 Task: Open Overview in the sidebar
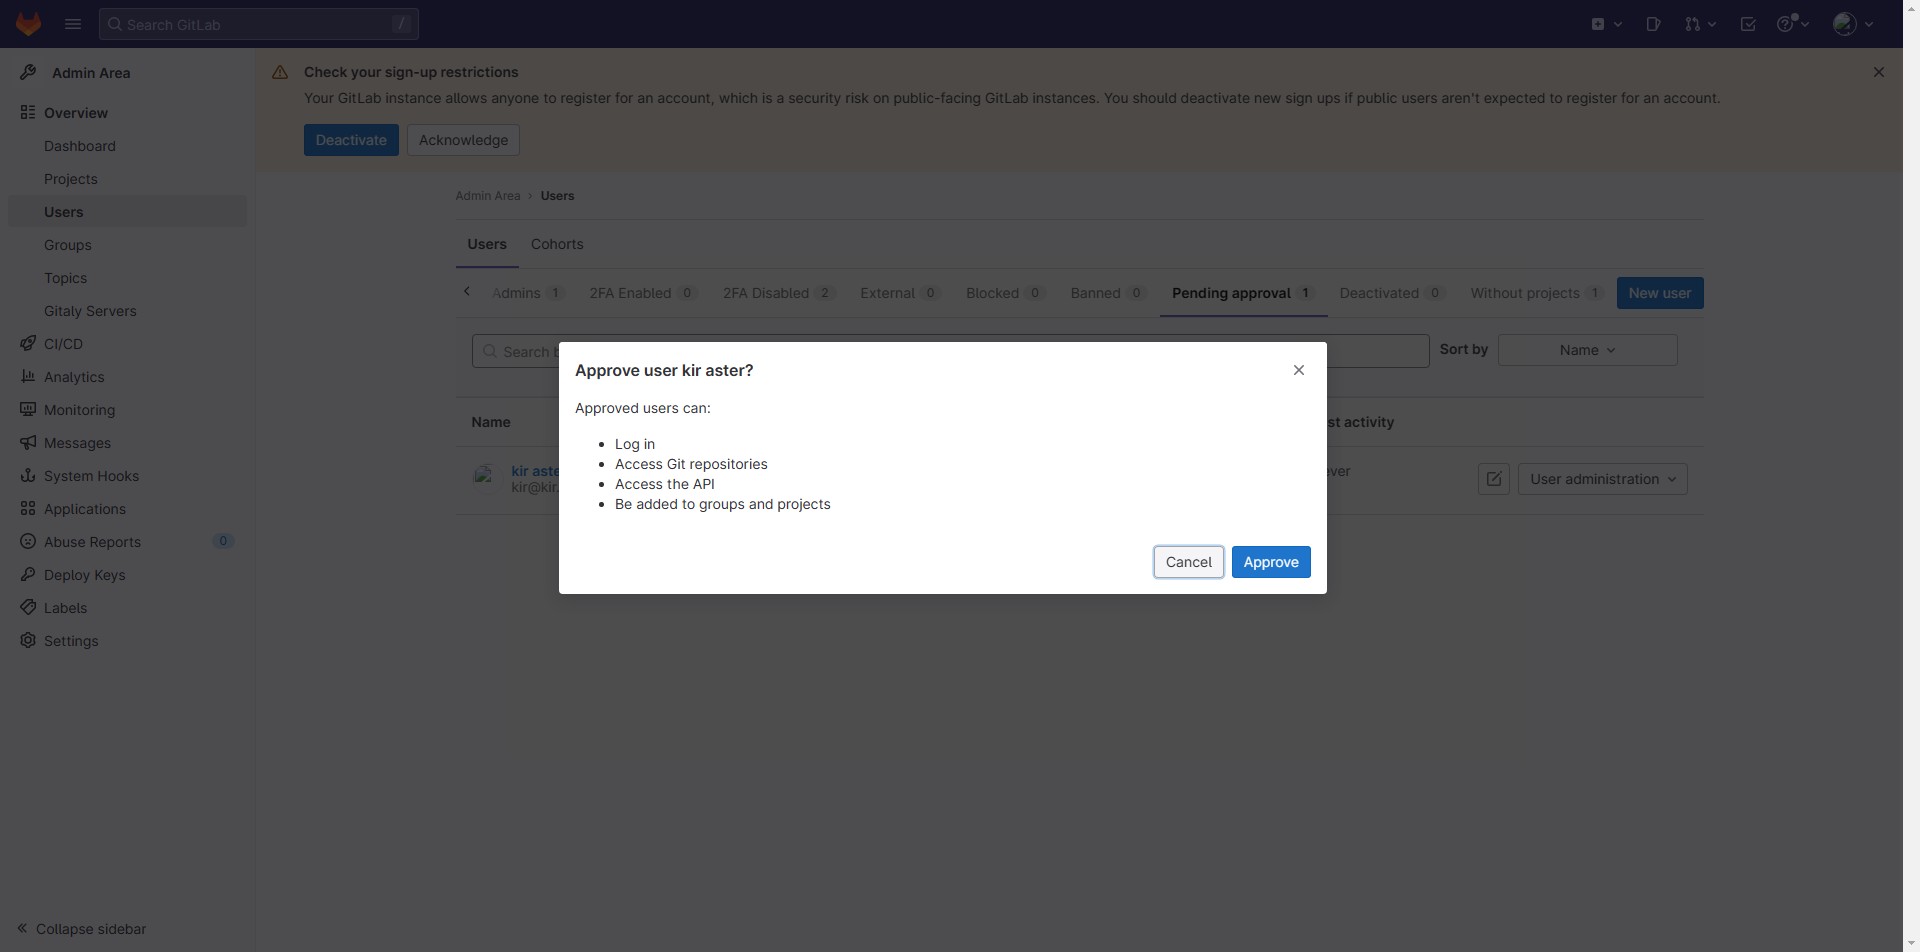[x=127, y=113]
